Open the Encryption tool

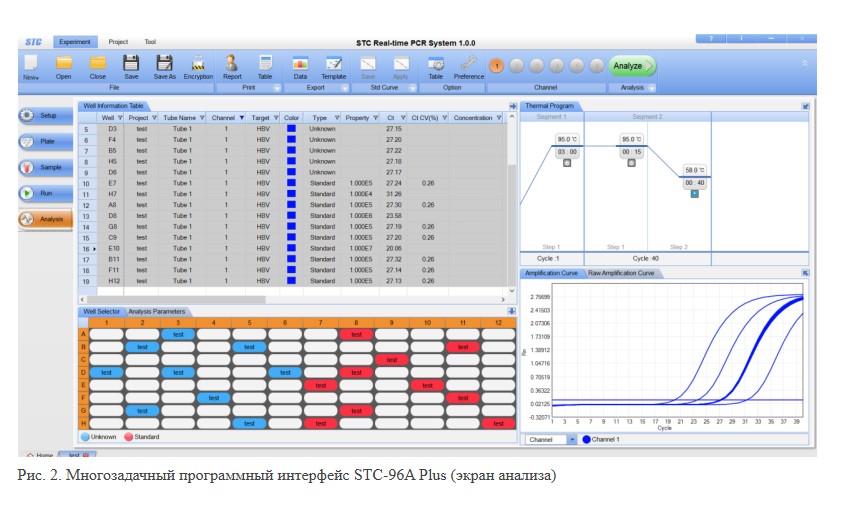click(x=198, y=66)
